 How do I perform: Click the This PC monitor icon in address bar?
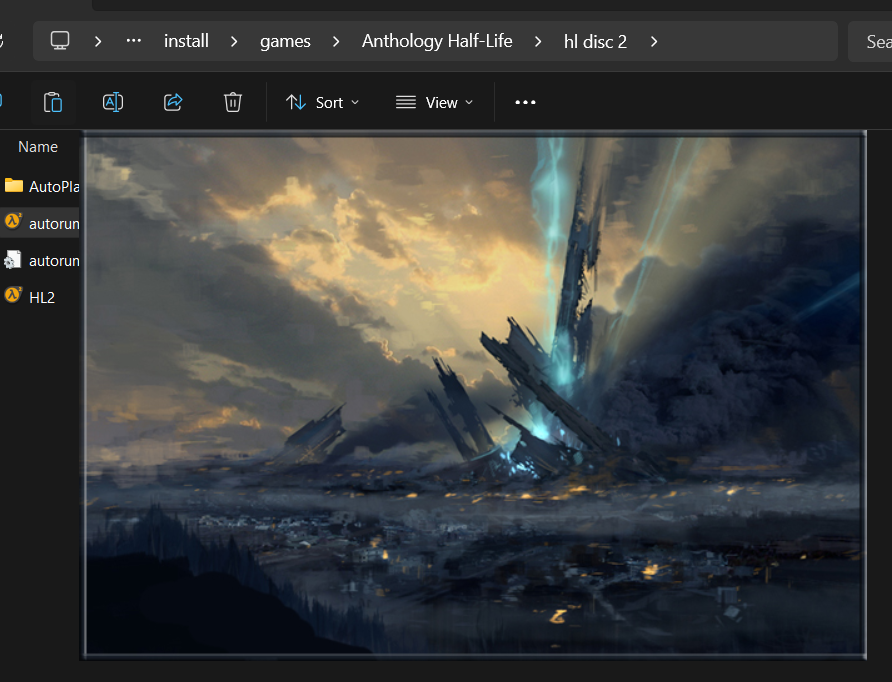click(x=60, y=41)
